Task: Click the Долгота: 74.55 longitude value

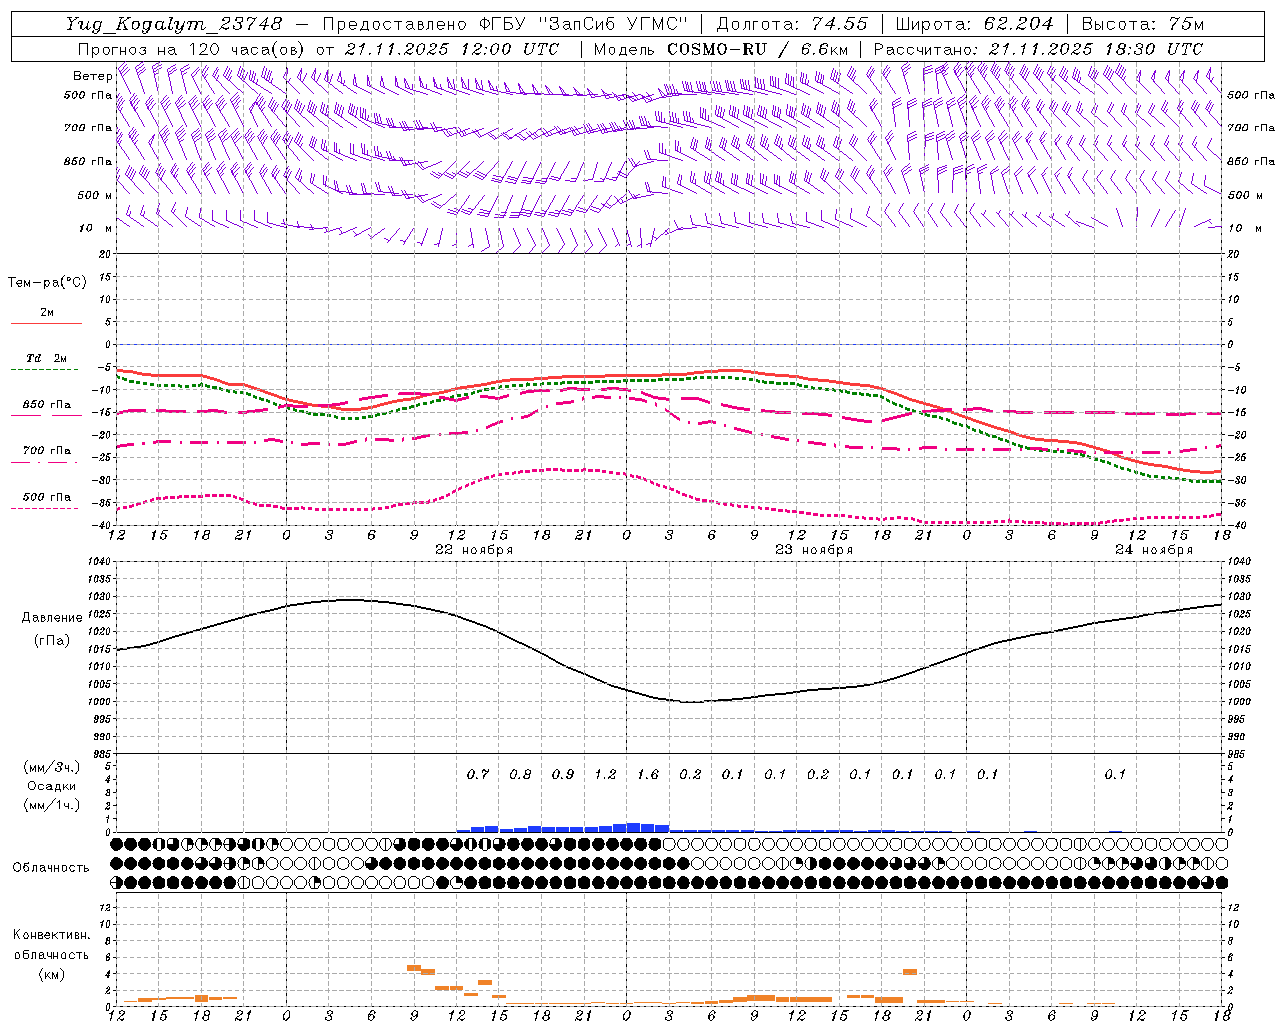Action: point(792,24)
